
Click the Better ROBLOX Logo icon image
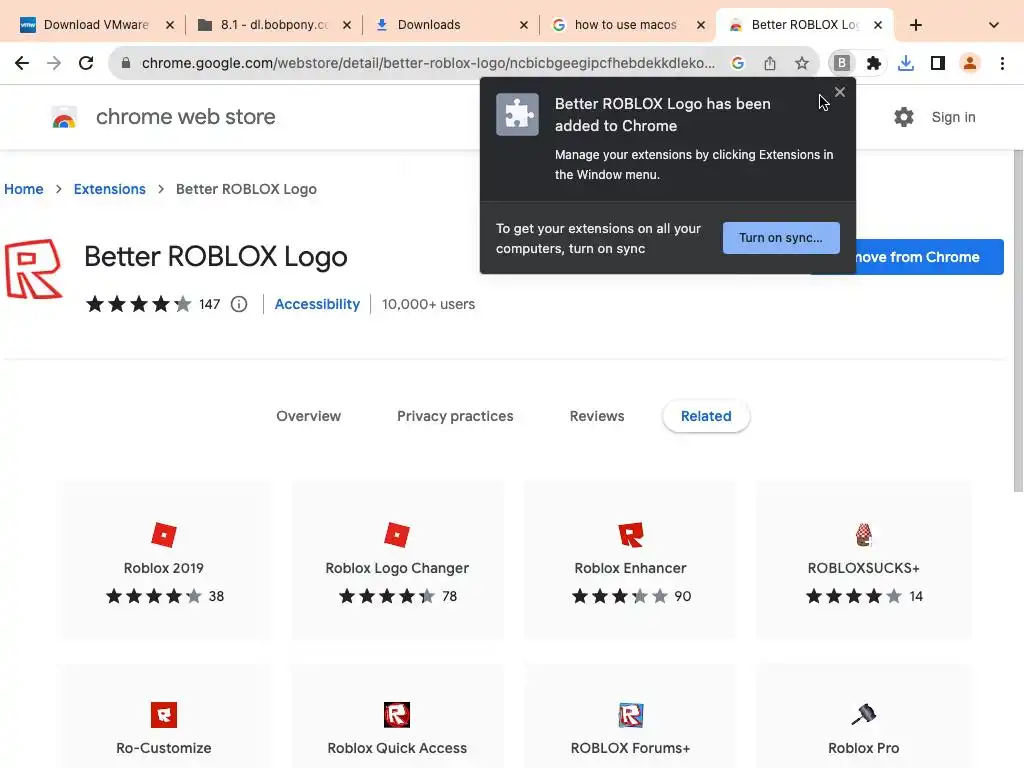click(33, 268)
